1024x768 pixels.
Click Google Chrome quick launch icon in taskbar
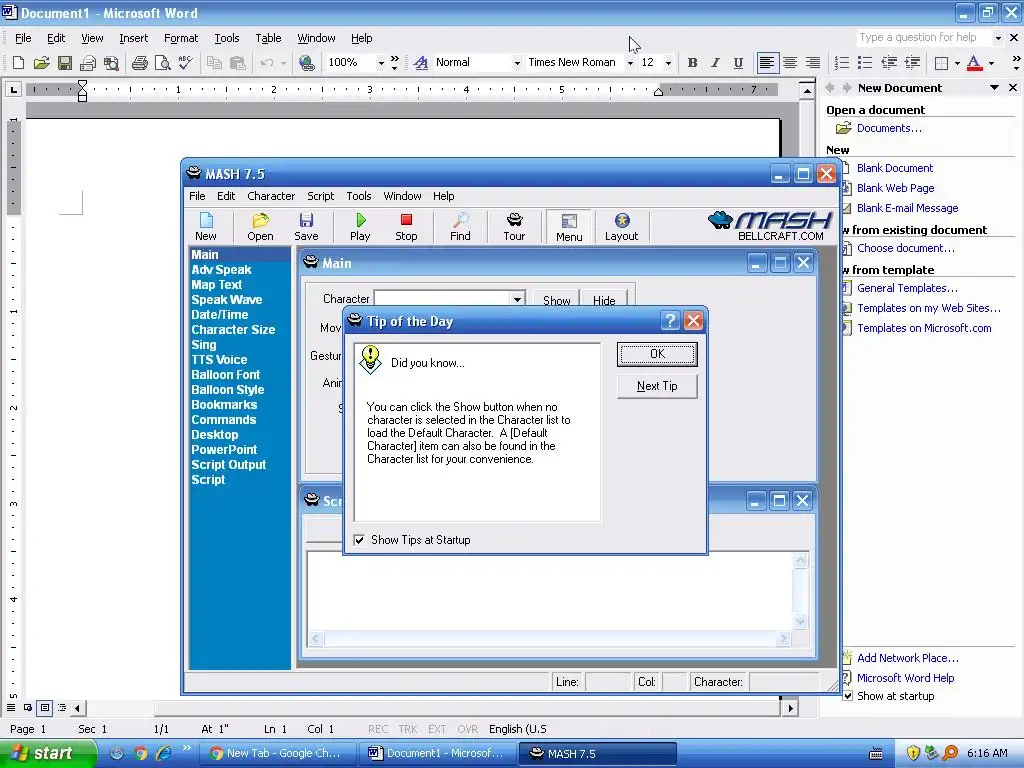click(140, 753)
